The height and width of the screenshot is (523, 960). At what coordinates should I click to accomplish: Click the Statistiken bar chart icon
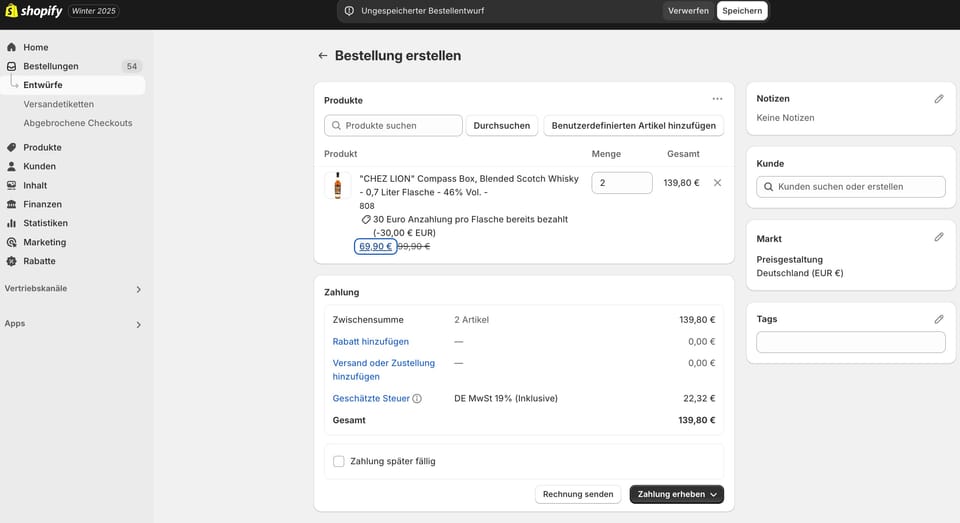[x=11, y=223]
